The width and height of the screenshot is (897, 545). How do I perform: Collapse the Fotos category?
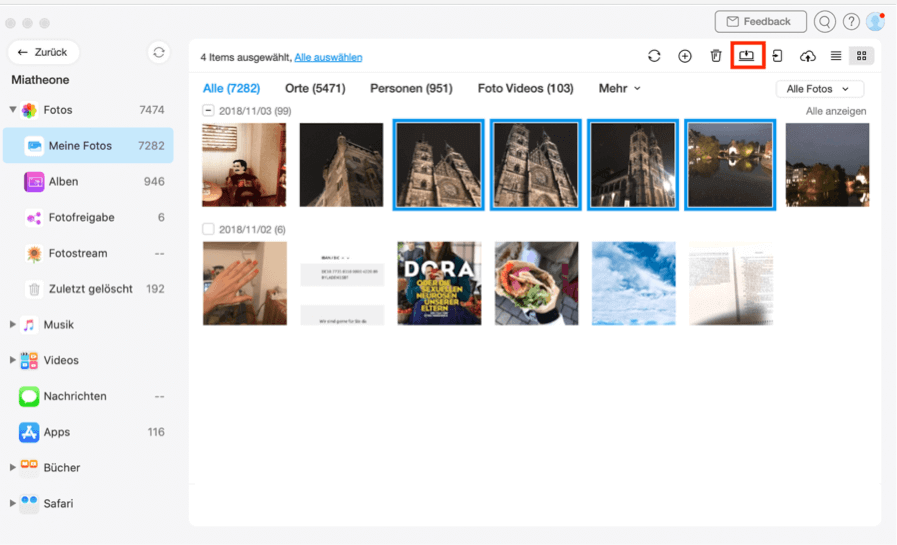point(13,110)
